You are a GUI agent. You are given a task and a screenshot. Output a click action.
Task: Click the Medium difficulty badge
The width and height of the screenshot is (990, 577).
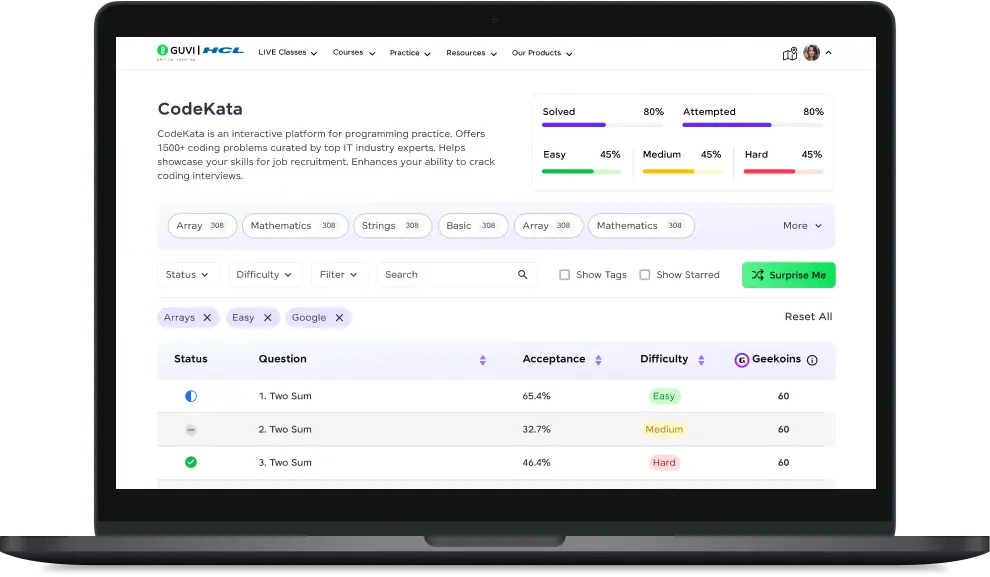(664, 429)
